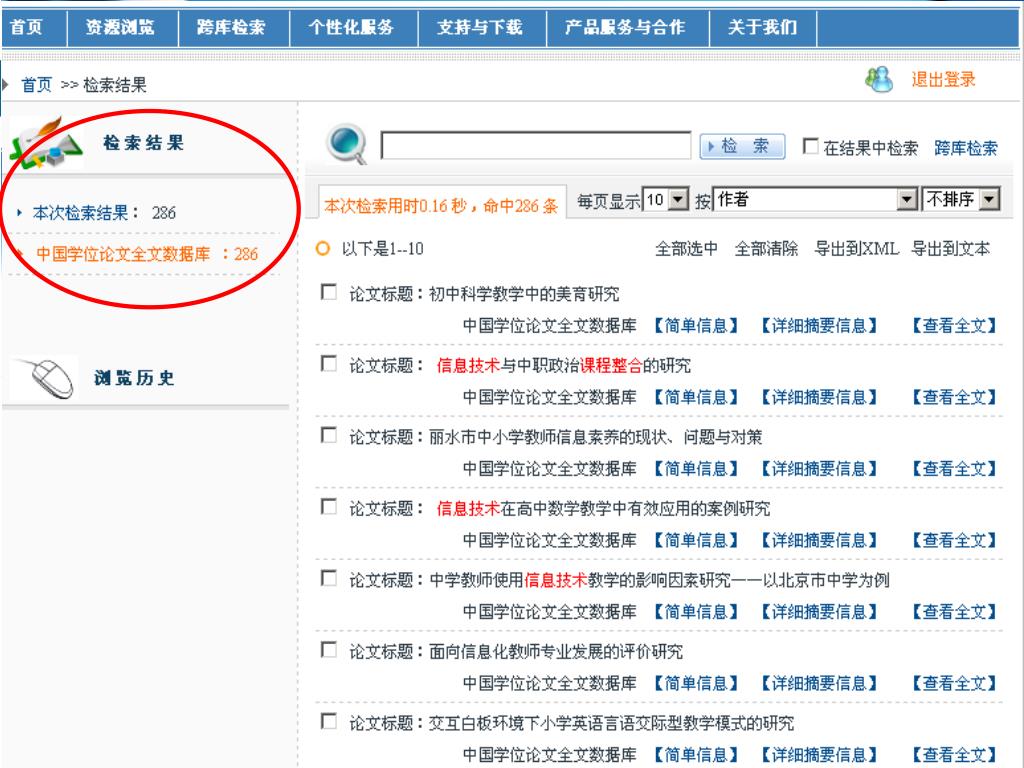This screenshot has width=1024, height=768.
Task: Open 查看全文 for 面向信息化教师专业发展的评价研究
Action: point(954,683)
